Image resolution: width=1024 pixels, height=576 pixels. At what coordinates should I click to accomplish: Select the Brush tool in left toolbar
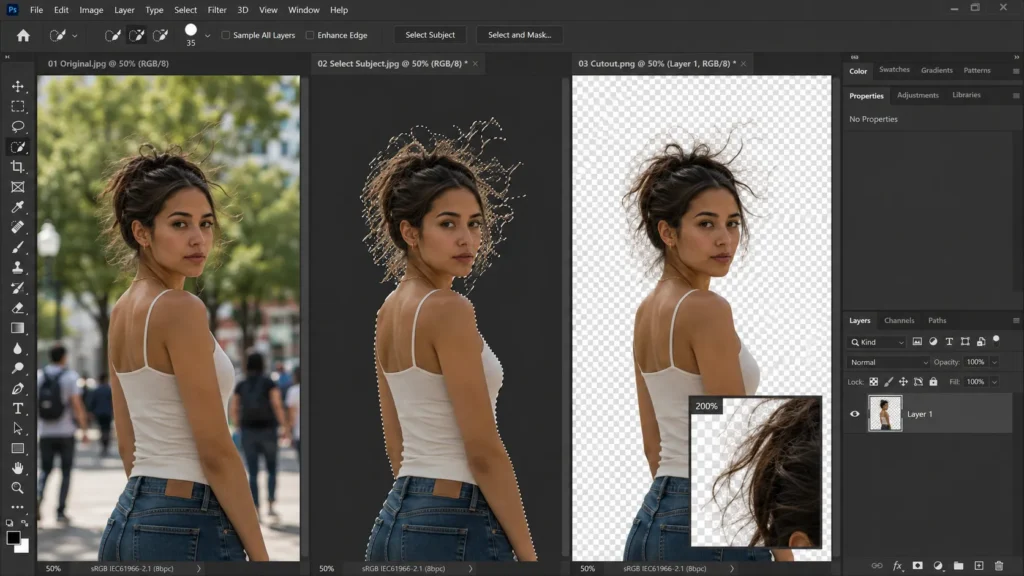tap(18, 247)
